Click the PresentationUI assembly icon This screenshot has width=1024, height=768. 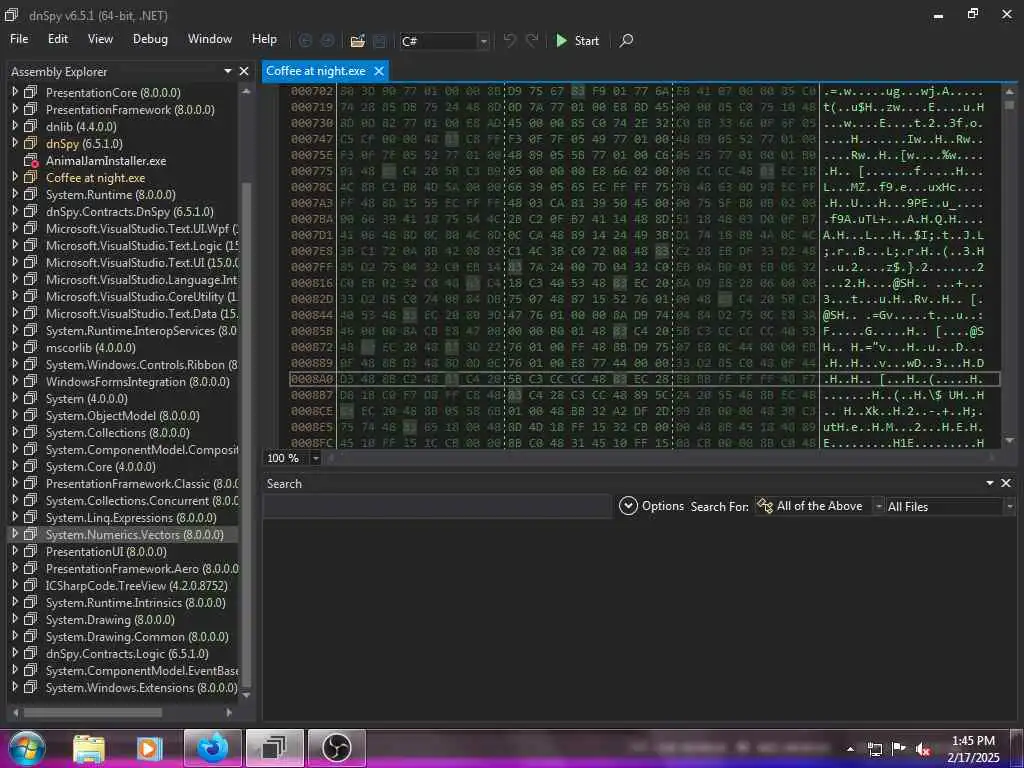click(x=31, y=551)
